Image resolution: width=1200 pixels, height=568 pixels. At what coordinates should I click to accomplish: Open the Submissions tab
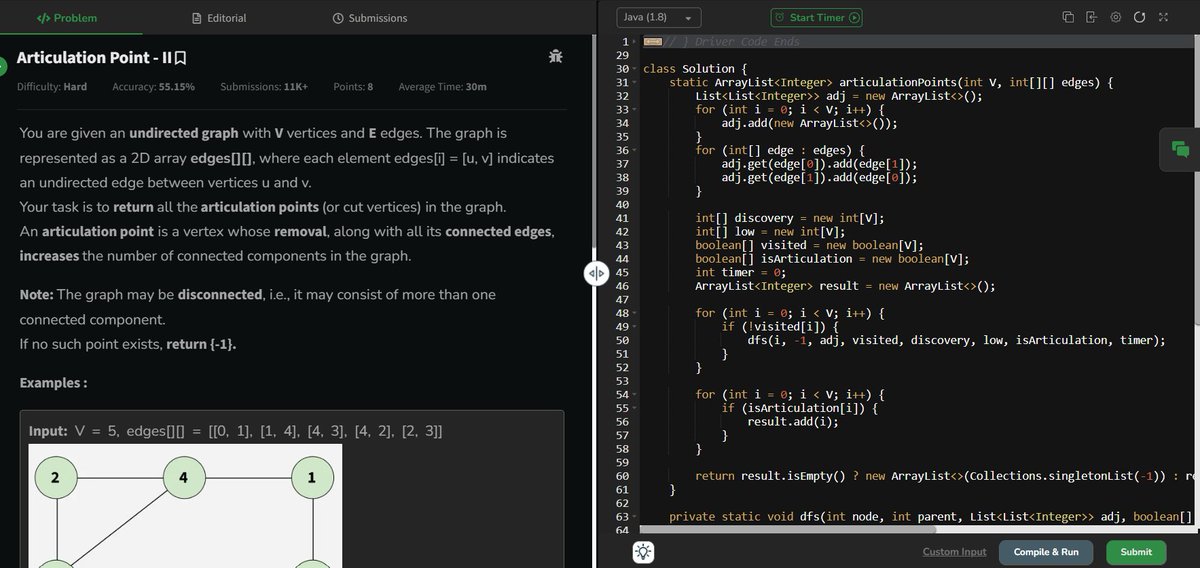[370, 18]
